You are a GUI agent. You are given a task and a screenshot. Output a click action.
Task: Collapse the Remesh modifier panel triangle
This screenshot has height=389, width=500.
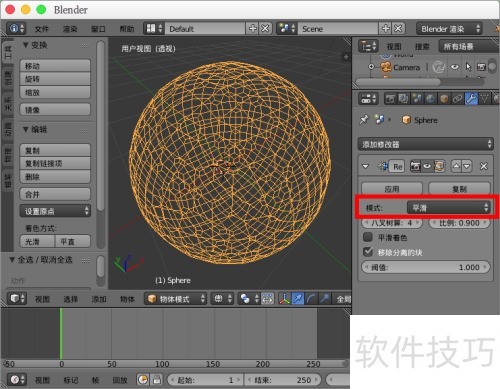pyautogui.click(x=366, y=166)
